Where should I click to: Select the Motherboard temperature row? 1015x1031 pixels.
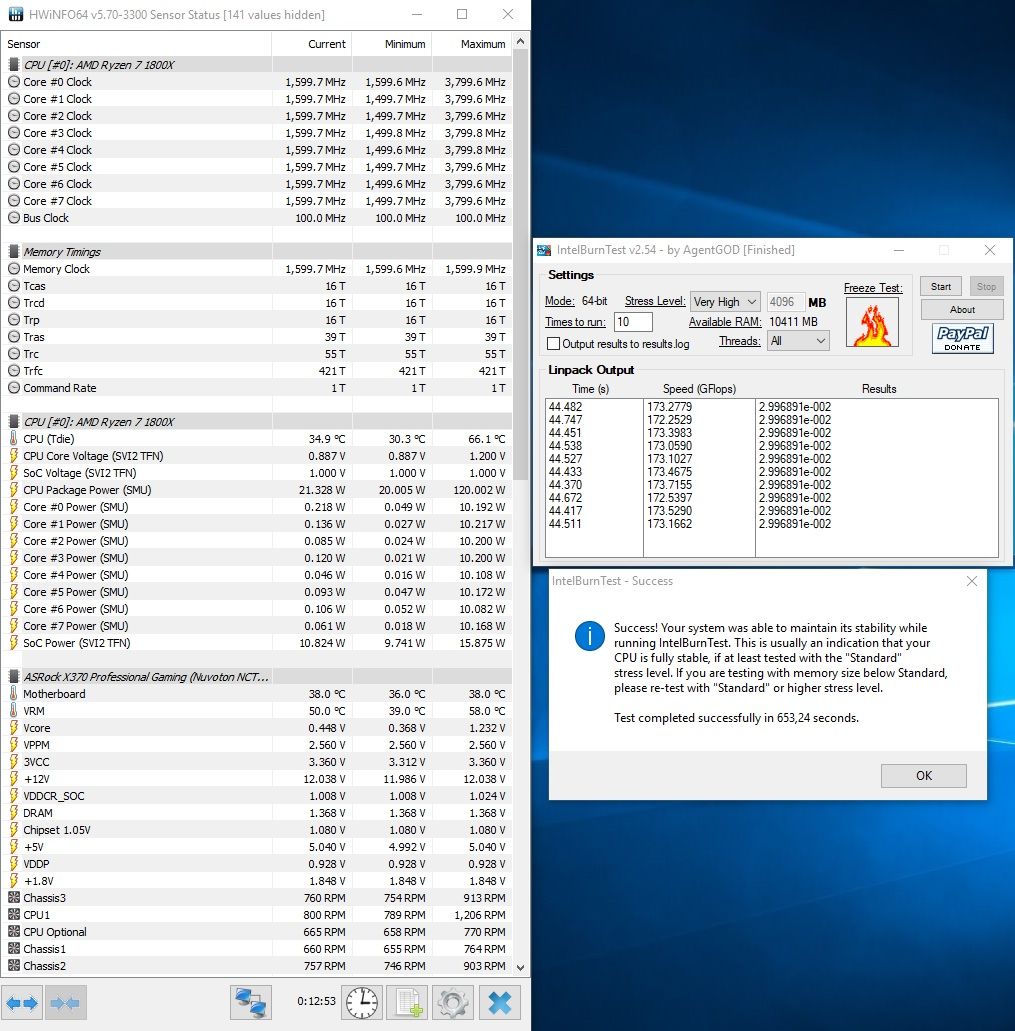click(x=257, y=694)
